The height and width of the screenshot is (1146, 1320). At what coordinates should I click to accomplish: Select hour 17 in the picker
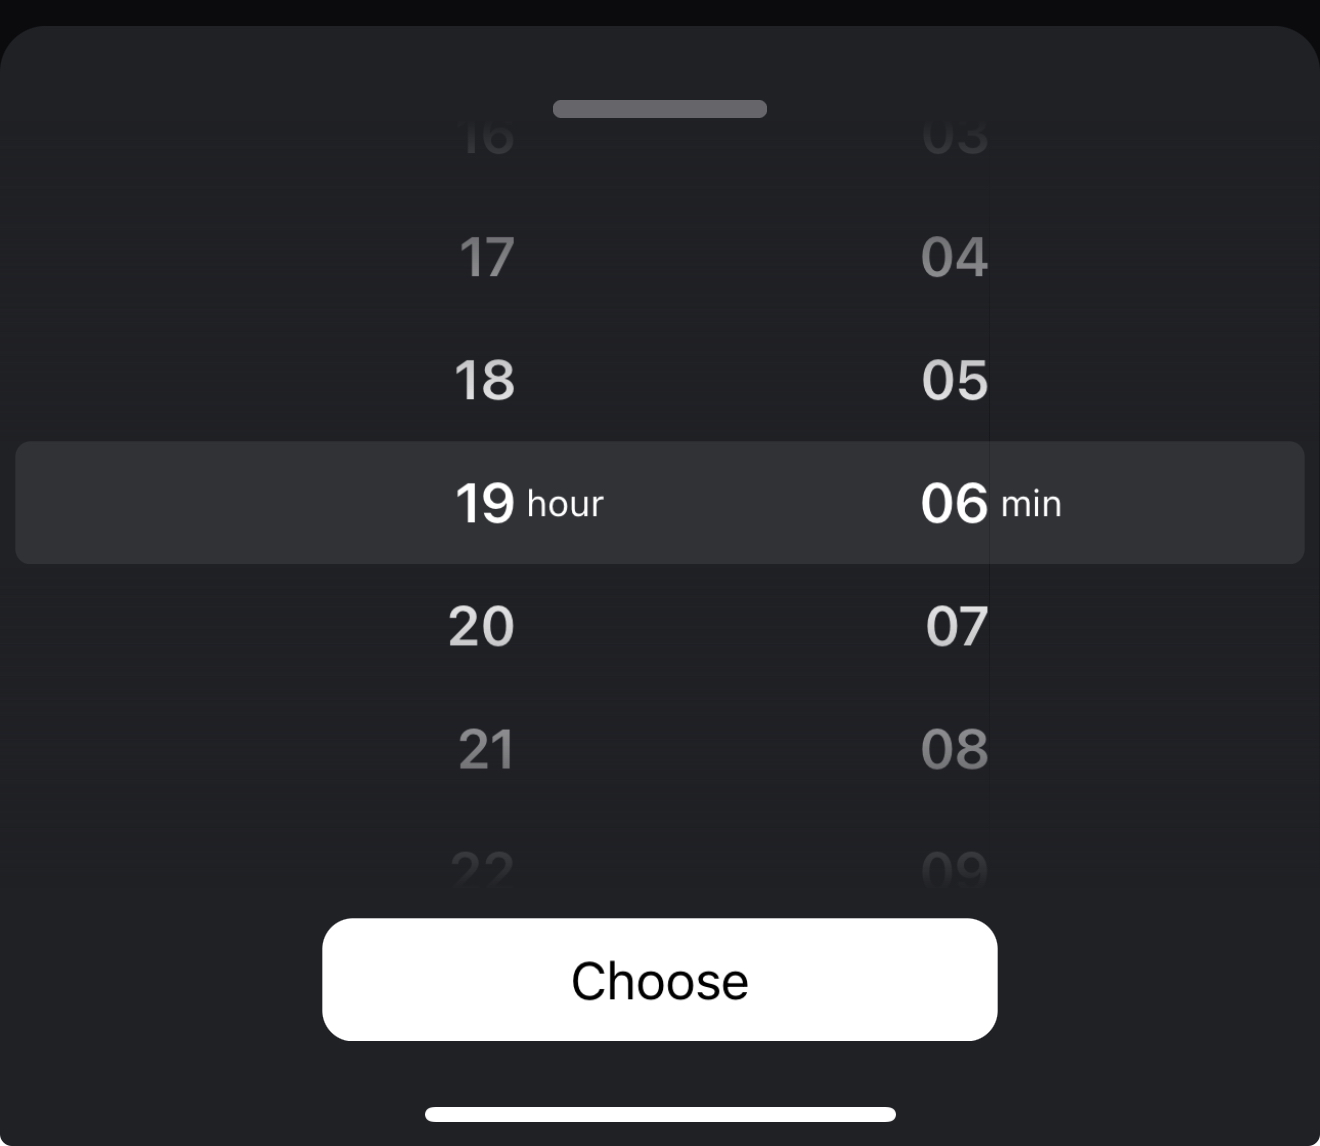pos(486,257)
